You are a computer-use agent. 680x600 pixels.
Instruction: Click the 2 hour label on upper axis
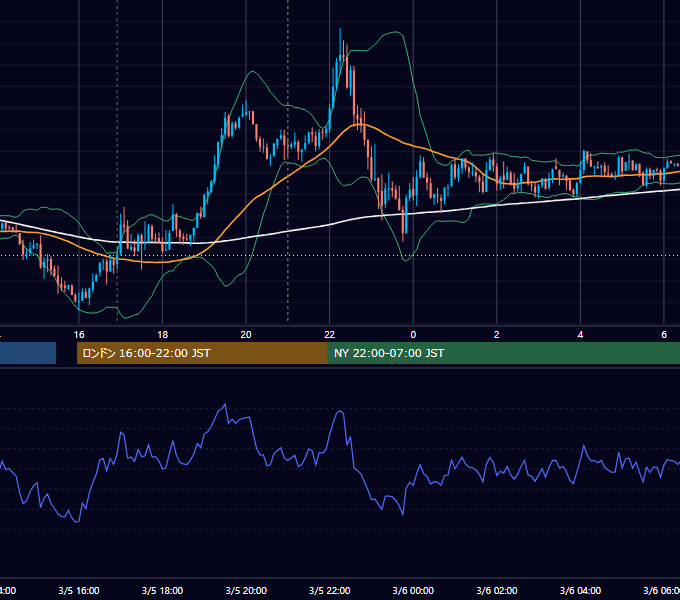(x=497, y=335)
